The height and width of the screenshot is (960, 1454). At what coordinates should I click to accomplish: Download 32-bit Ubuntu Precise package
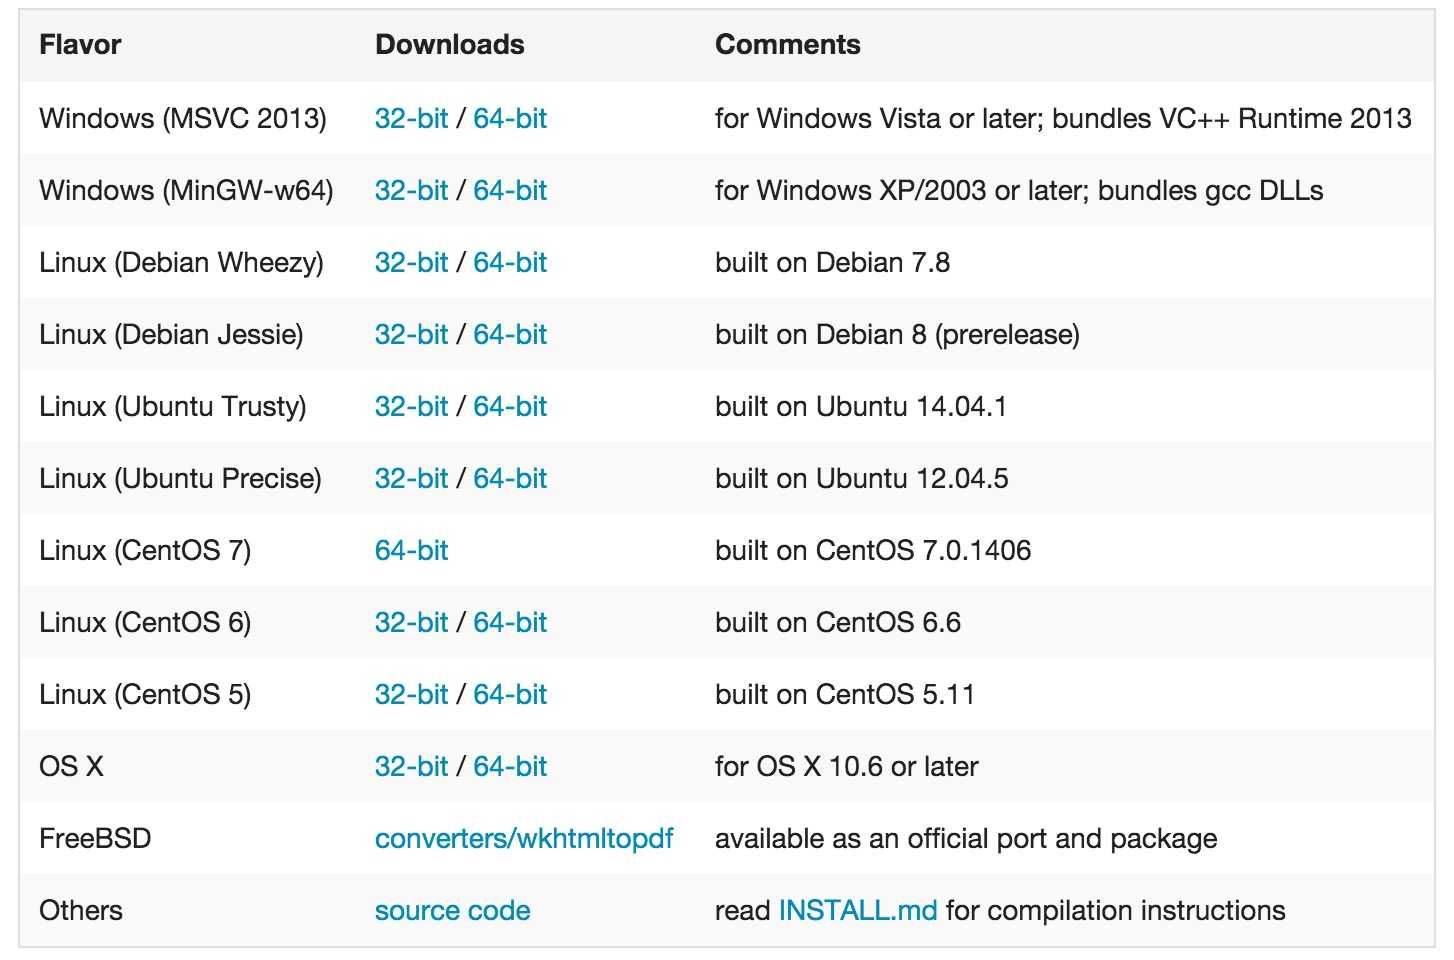click(411, 478)
